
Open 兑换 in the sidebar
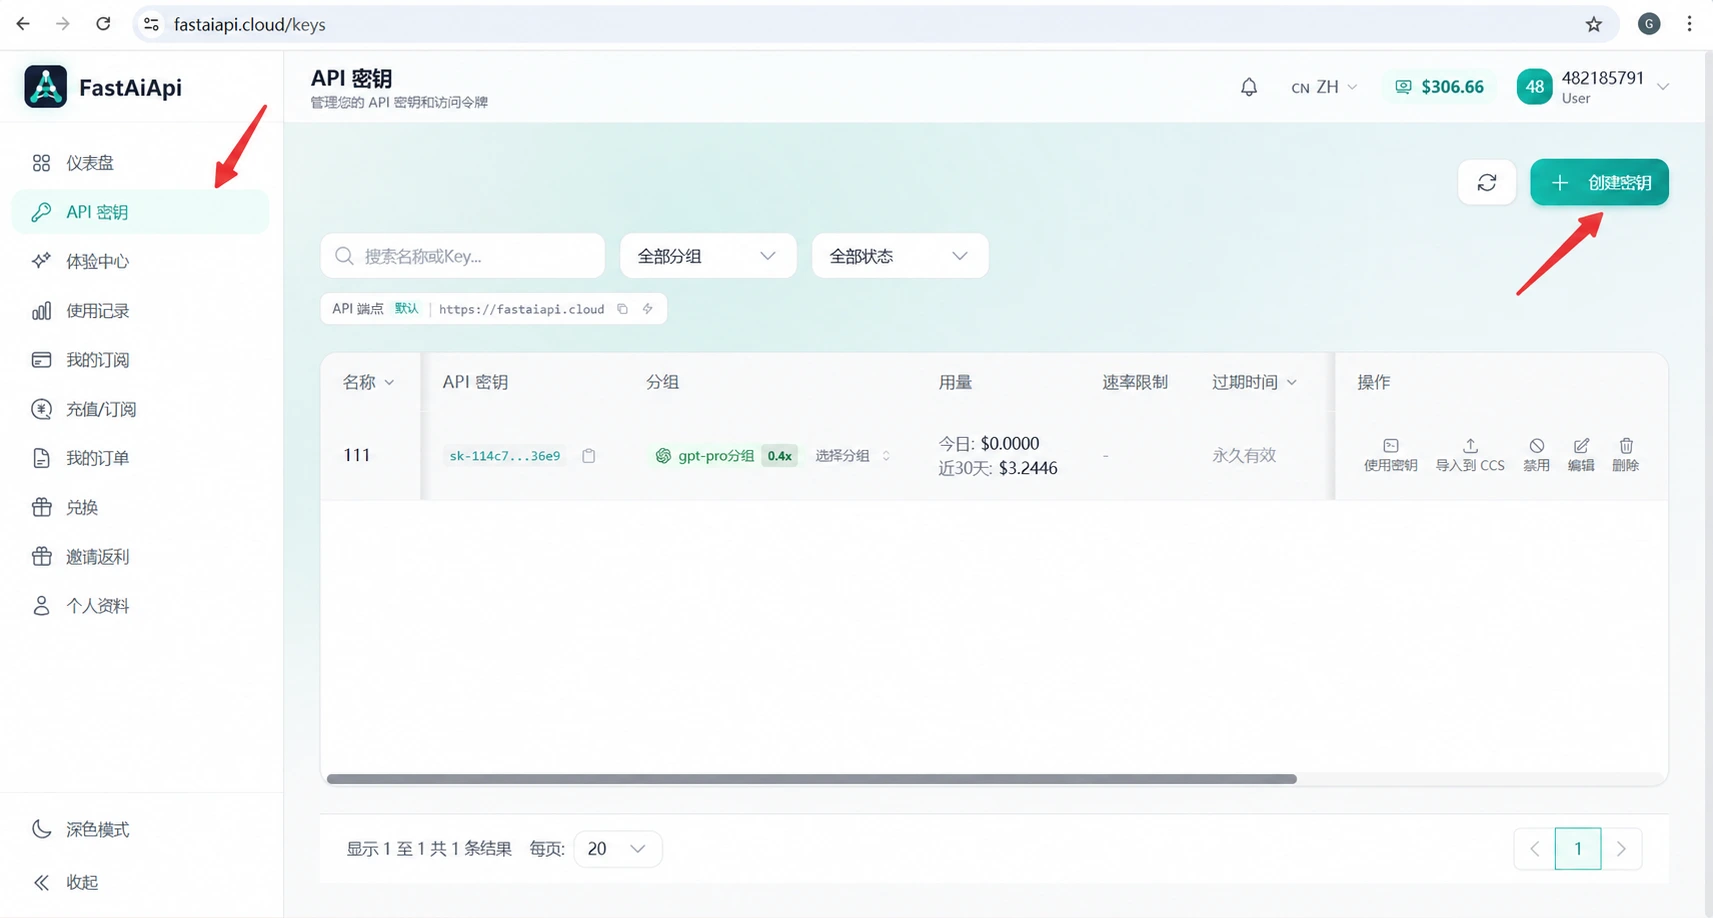(140, 507)
